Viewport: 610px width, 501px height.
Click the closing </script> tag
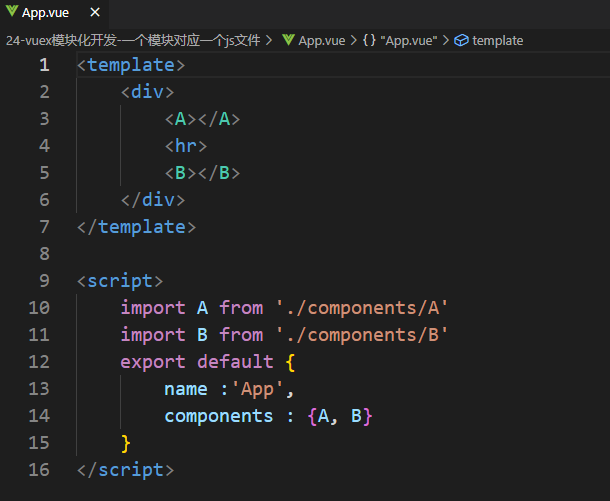pos(126,470)
